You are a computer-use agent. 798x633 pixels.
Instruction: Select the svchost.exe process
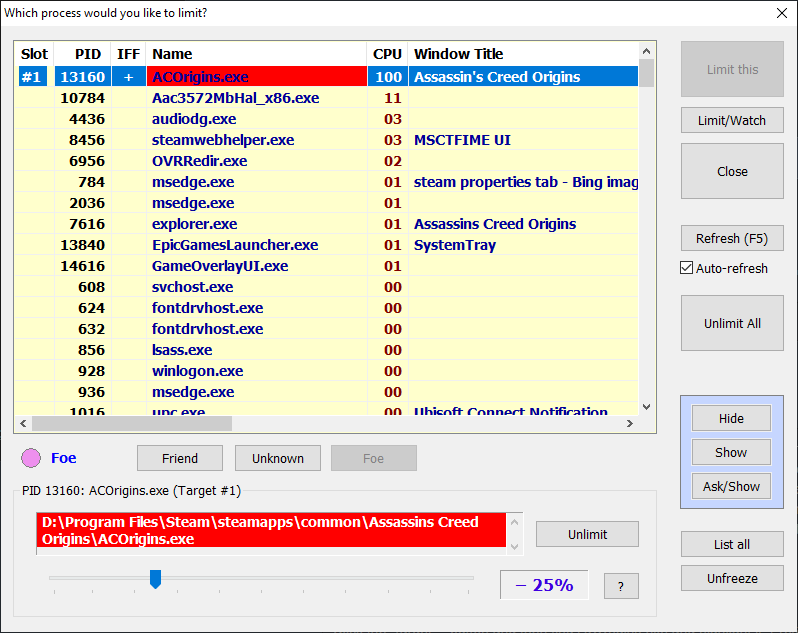pyautogui.click(x=326, y=287)
